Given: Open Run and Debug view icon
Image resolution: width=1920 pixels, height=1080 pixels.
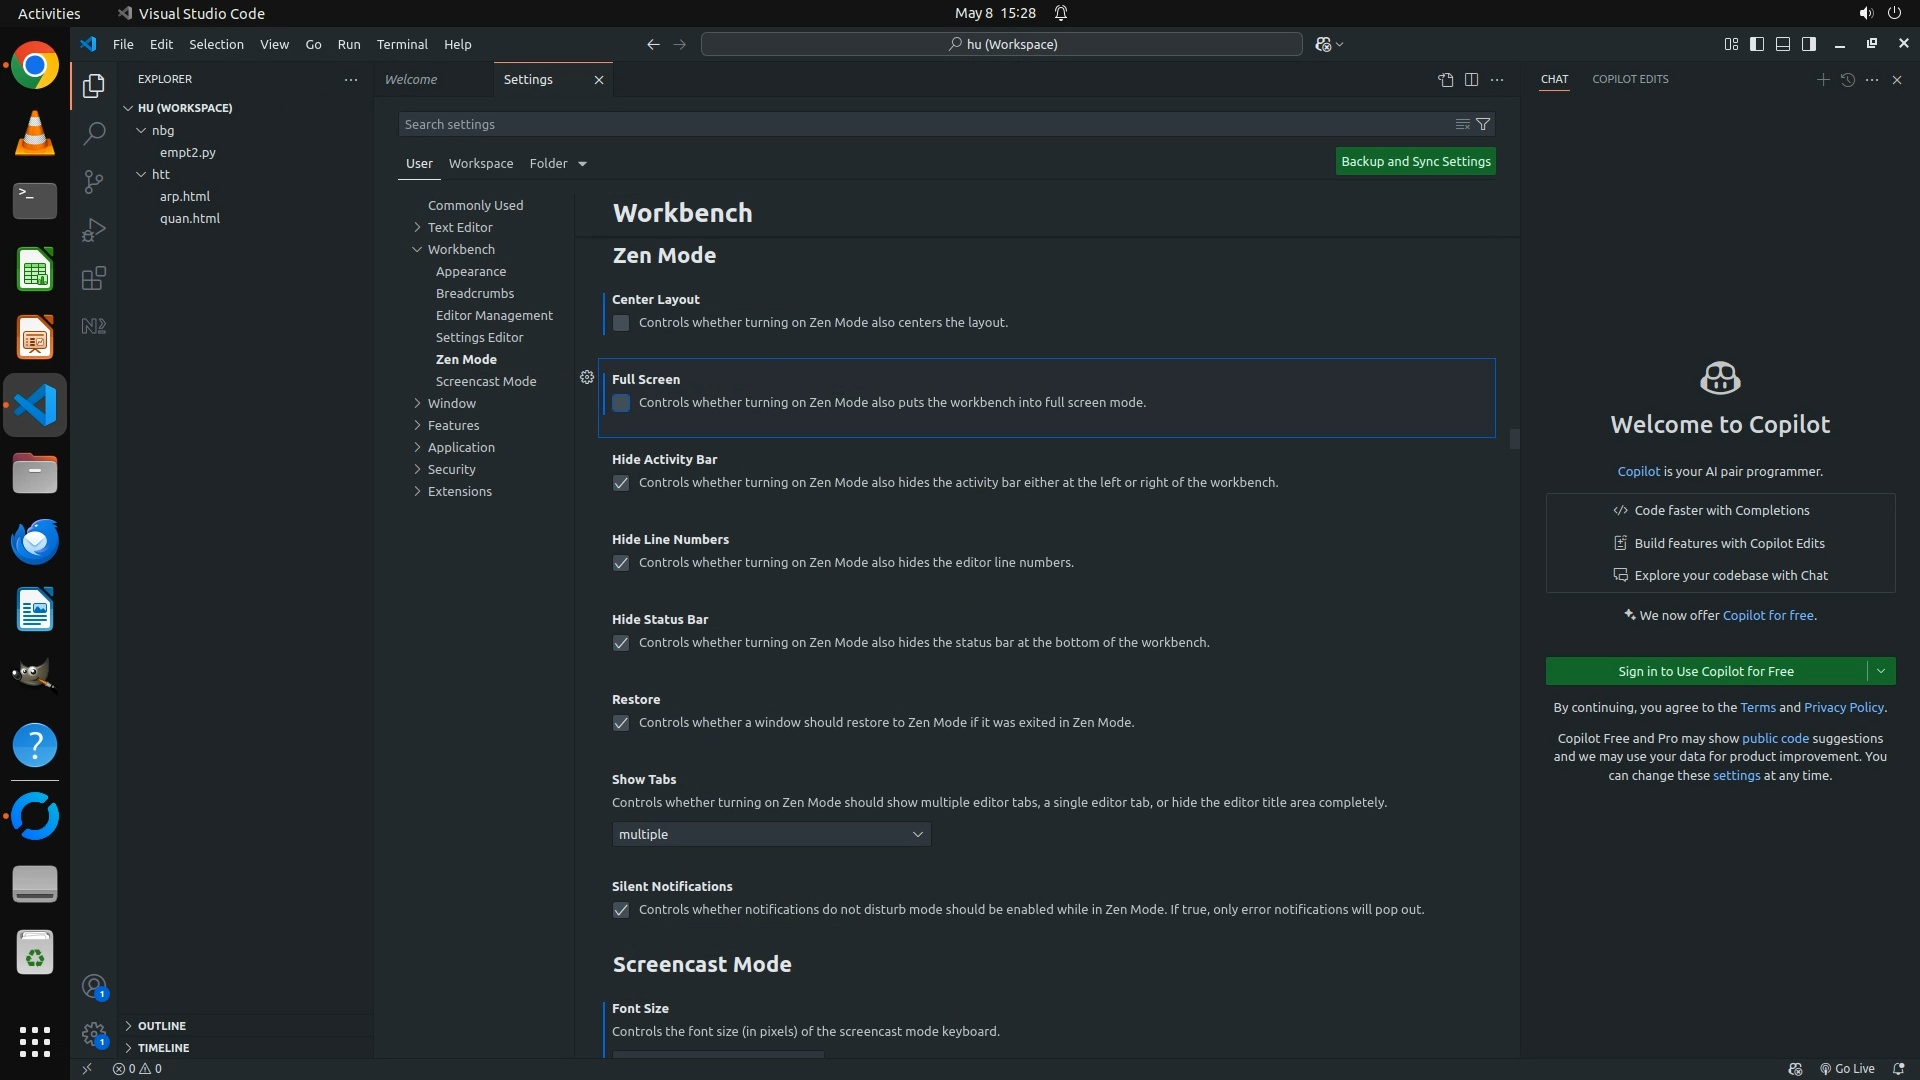Looking at the screenshot, I should (94, 230).
